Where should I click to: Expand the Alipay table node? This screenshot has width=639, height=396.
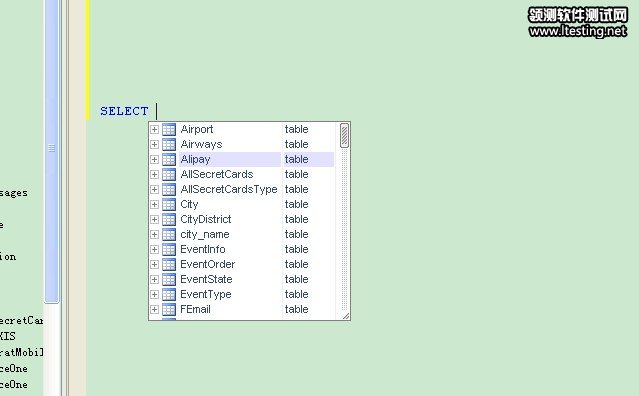click(154, 160)
